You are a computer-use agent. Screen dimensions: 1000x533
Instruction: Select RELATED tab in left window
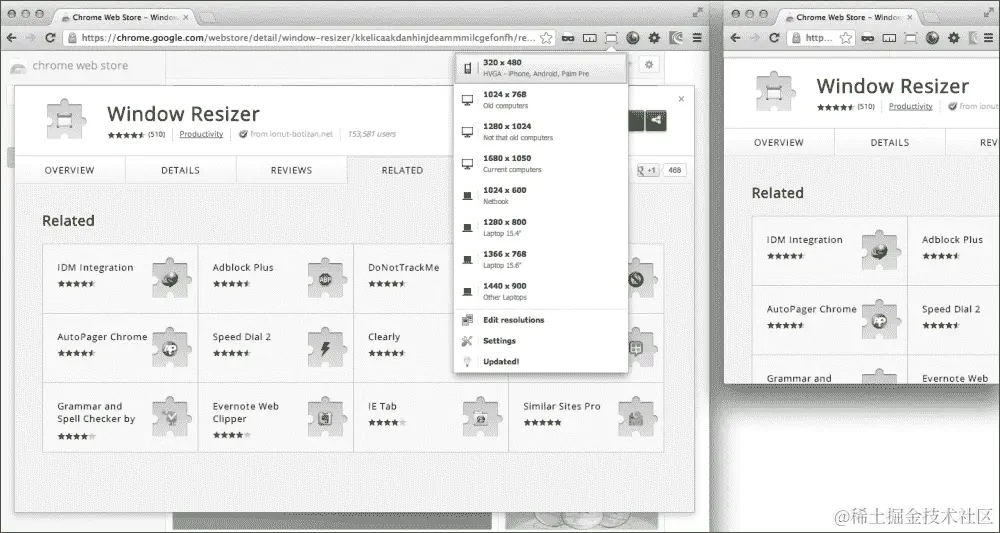402,170
